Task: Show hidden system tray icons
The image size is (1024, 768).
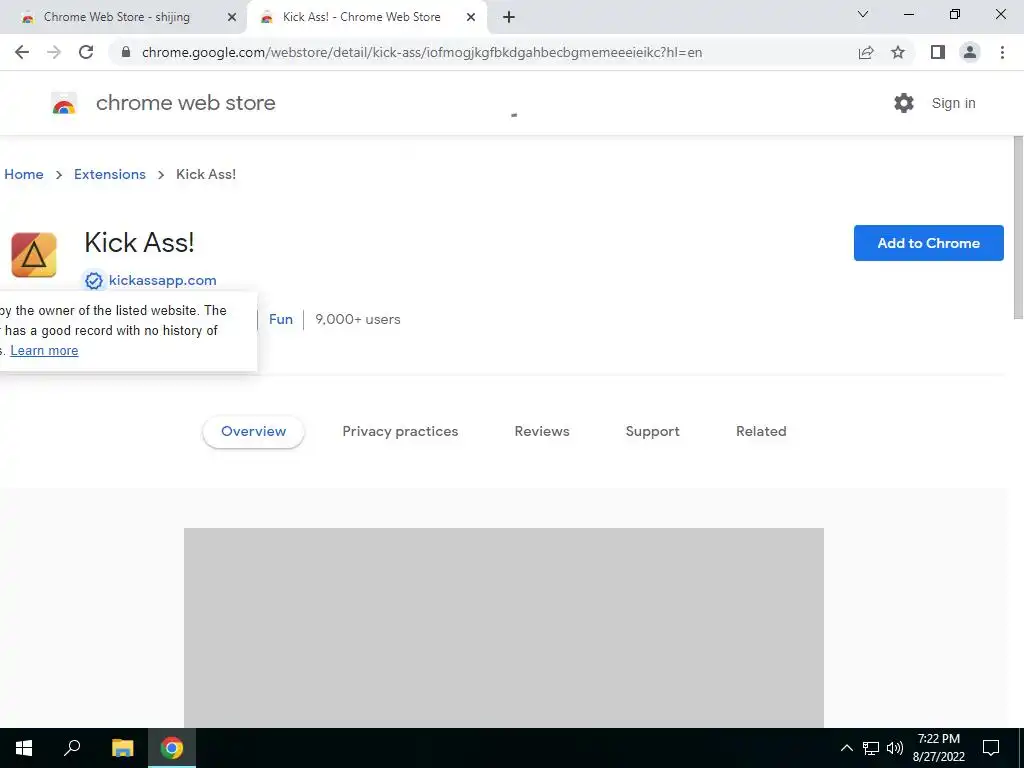Action: (846, 748)
